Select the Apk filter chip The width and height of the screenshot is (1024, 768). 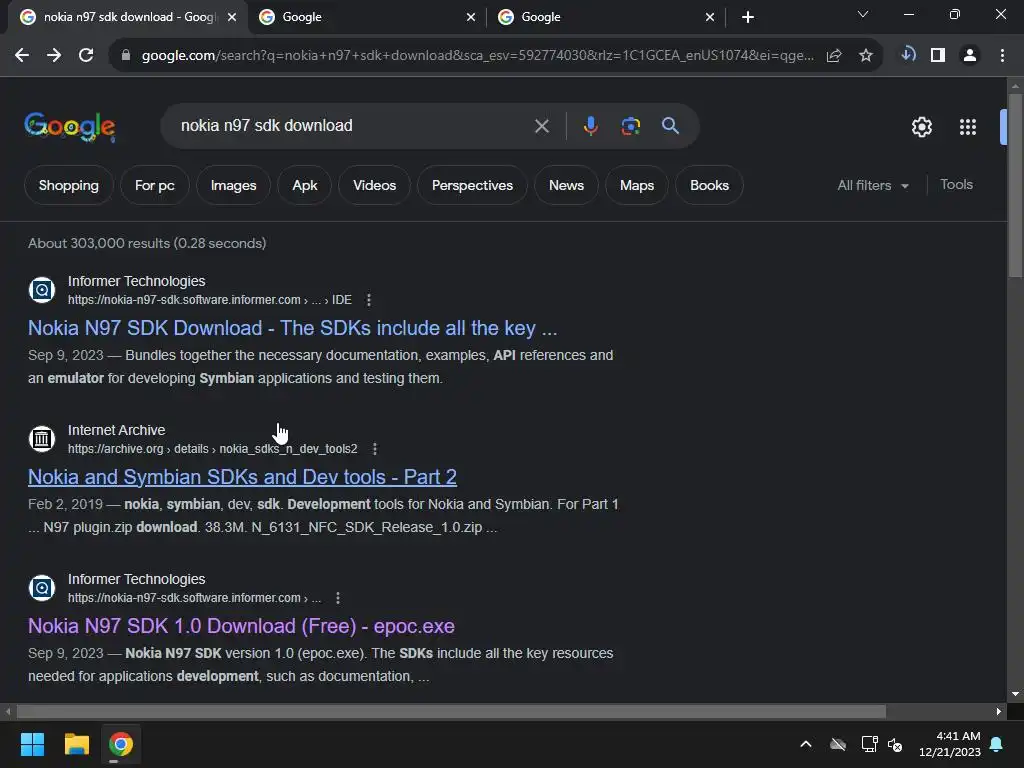[x=304, y=185]
